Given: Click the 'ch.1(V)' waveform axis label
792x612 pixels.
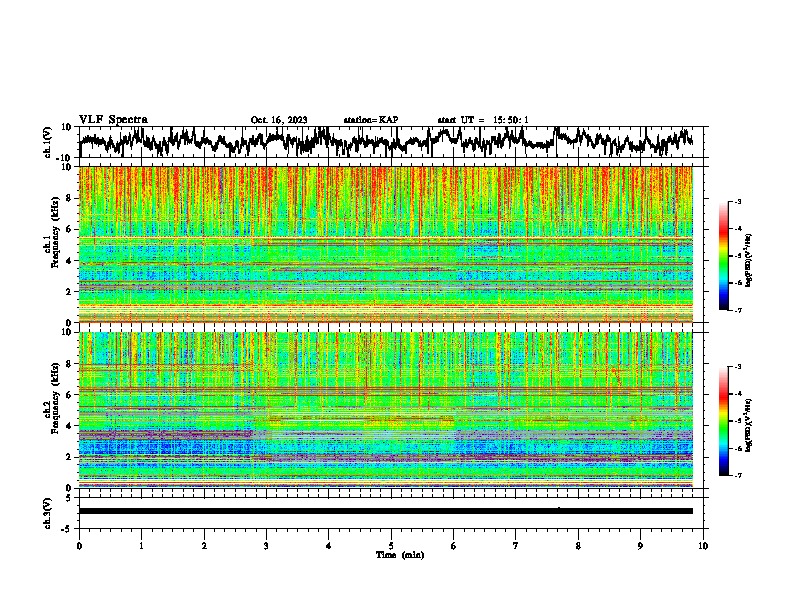Looking at the screenshot, I should pyautogui.click(x=48, y=142).
